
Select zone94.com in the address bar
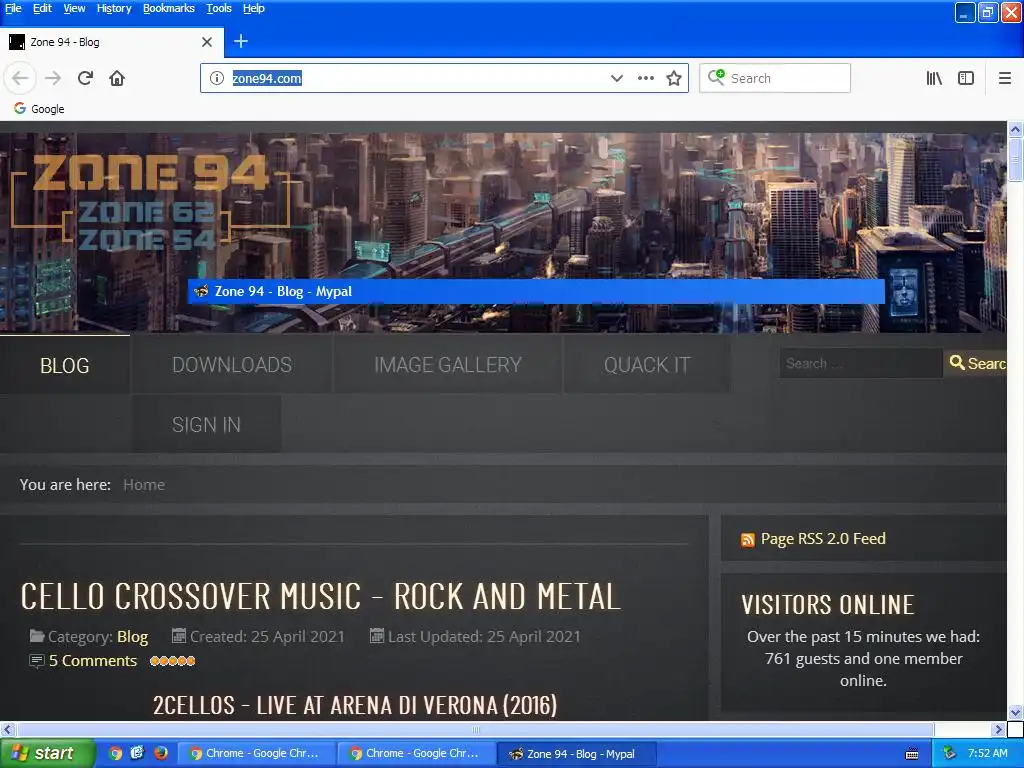coord(266,78)
